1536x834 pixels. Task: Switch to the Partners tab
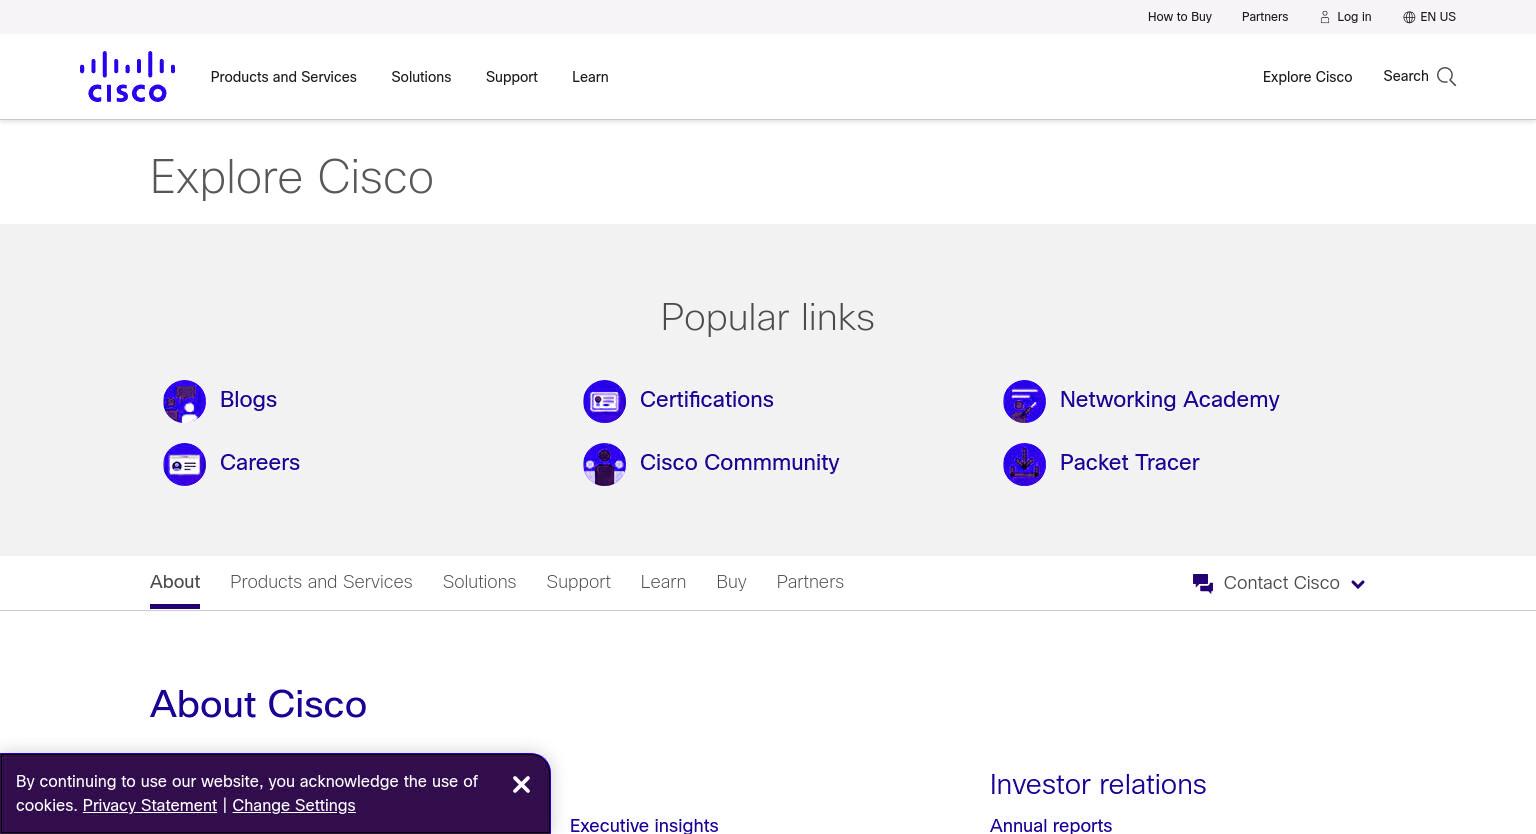point(810,582)
